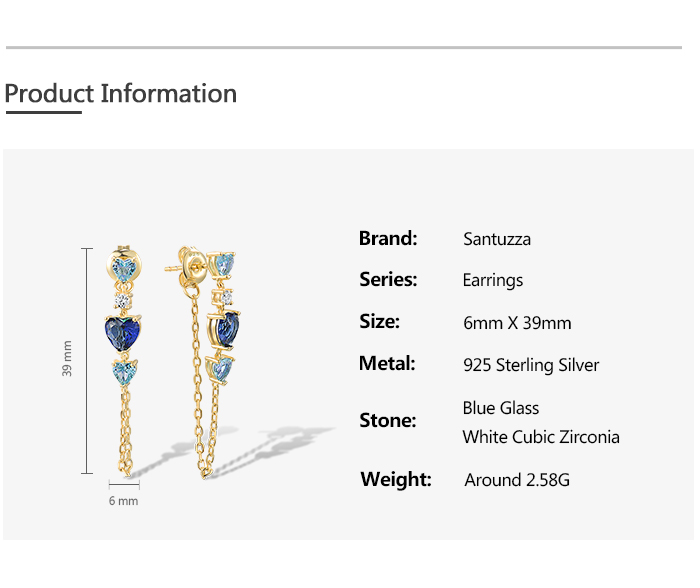
Task: Click the Earrings series value
Action: [493, 281]
